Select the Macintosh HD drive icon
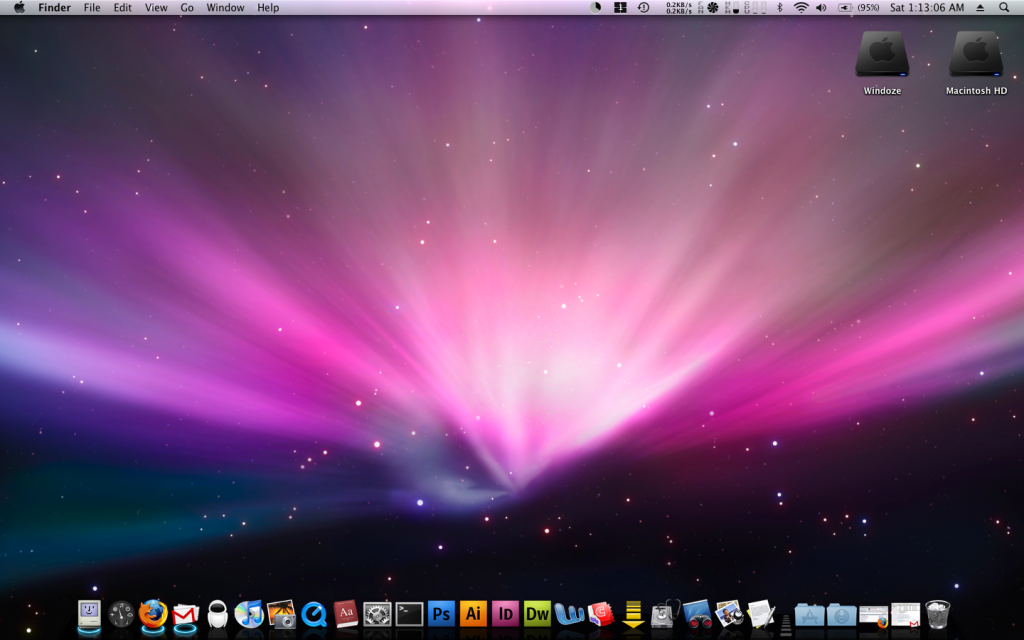This screenshot has width=1024, height=640. click(976, 63)
